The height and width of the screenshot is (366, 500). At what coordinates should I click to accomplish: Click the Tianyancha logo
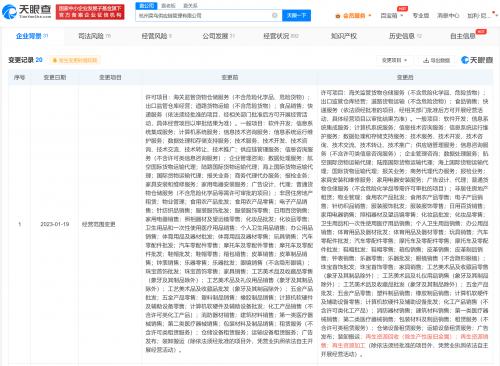pos(26,12)
